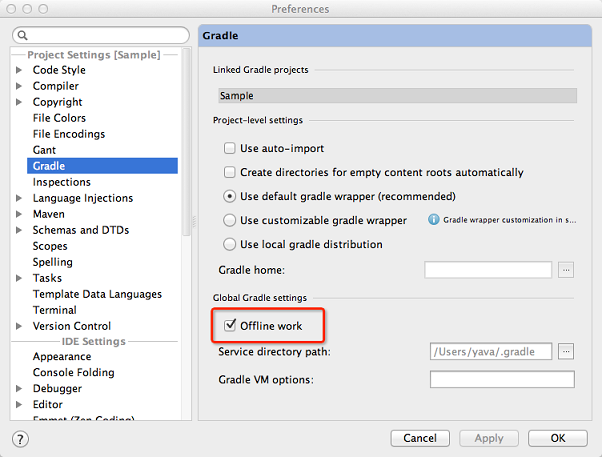
Task: Click the info icon beside Gradle wrapper customization
Action: [433, 220]
